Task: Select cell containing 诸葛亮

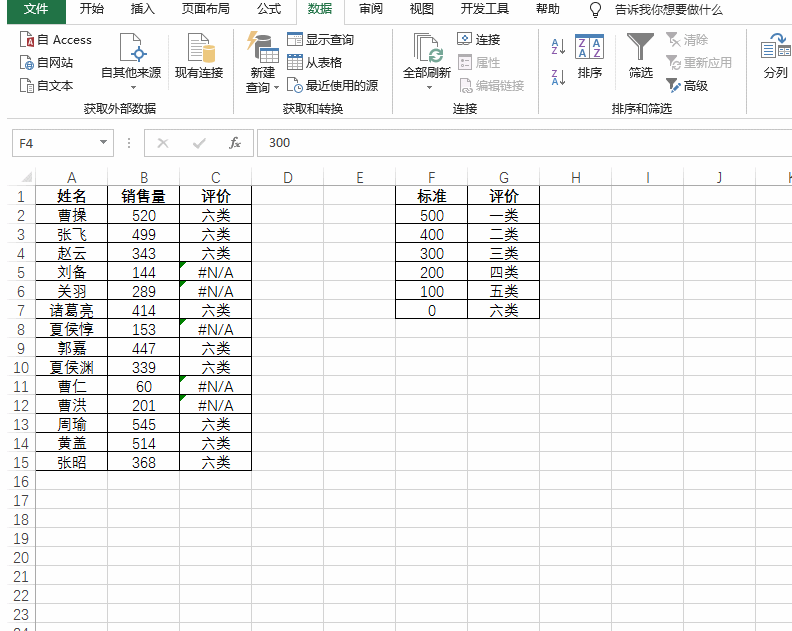Action: click(71, 311)
